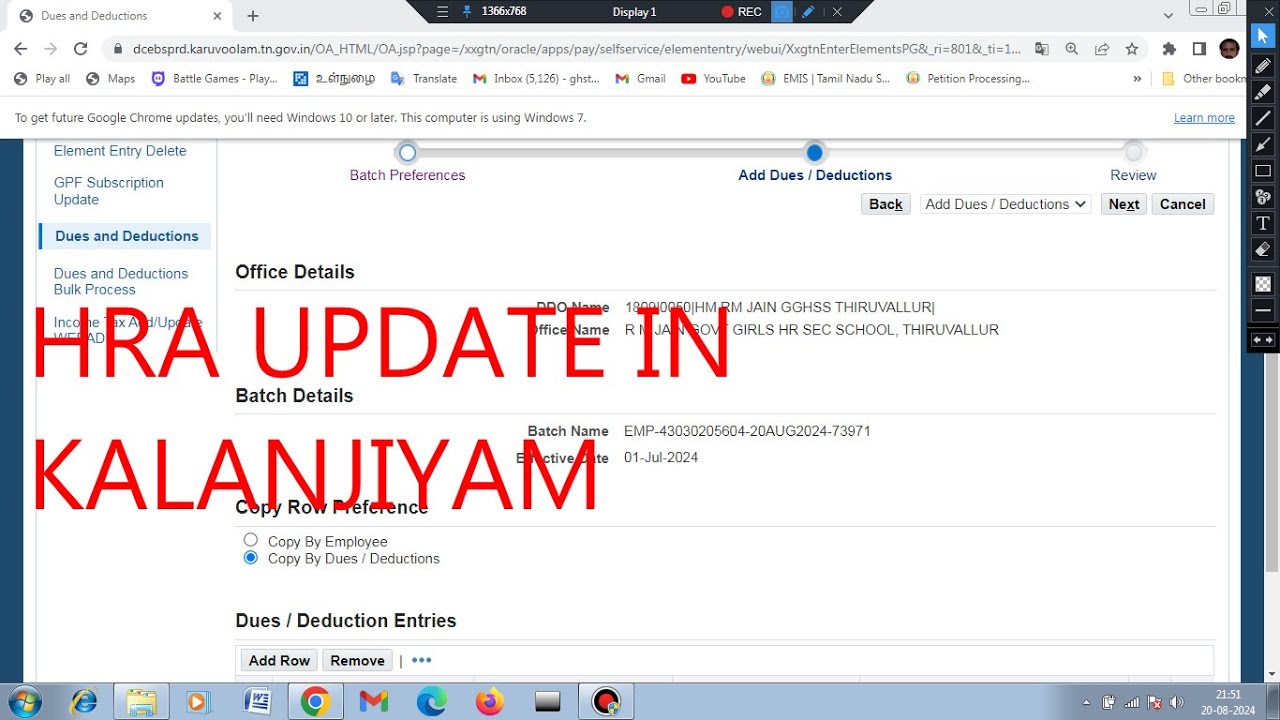The height and width of the screenshot is (720, 1280).
Task: Select the rectangle shape tool
Action: (1263, 171)
